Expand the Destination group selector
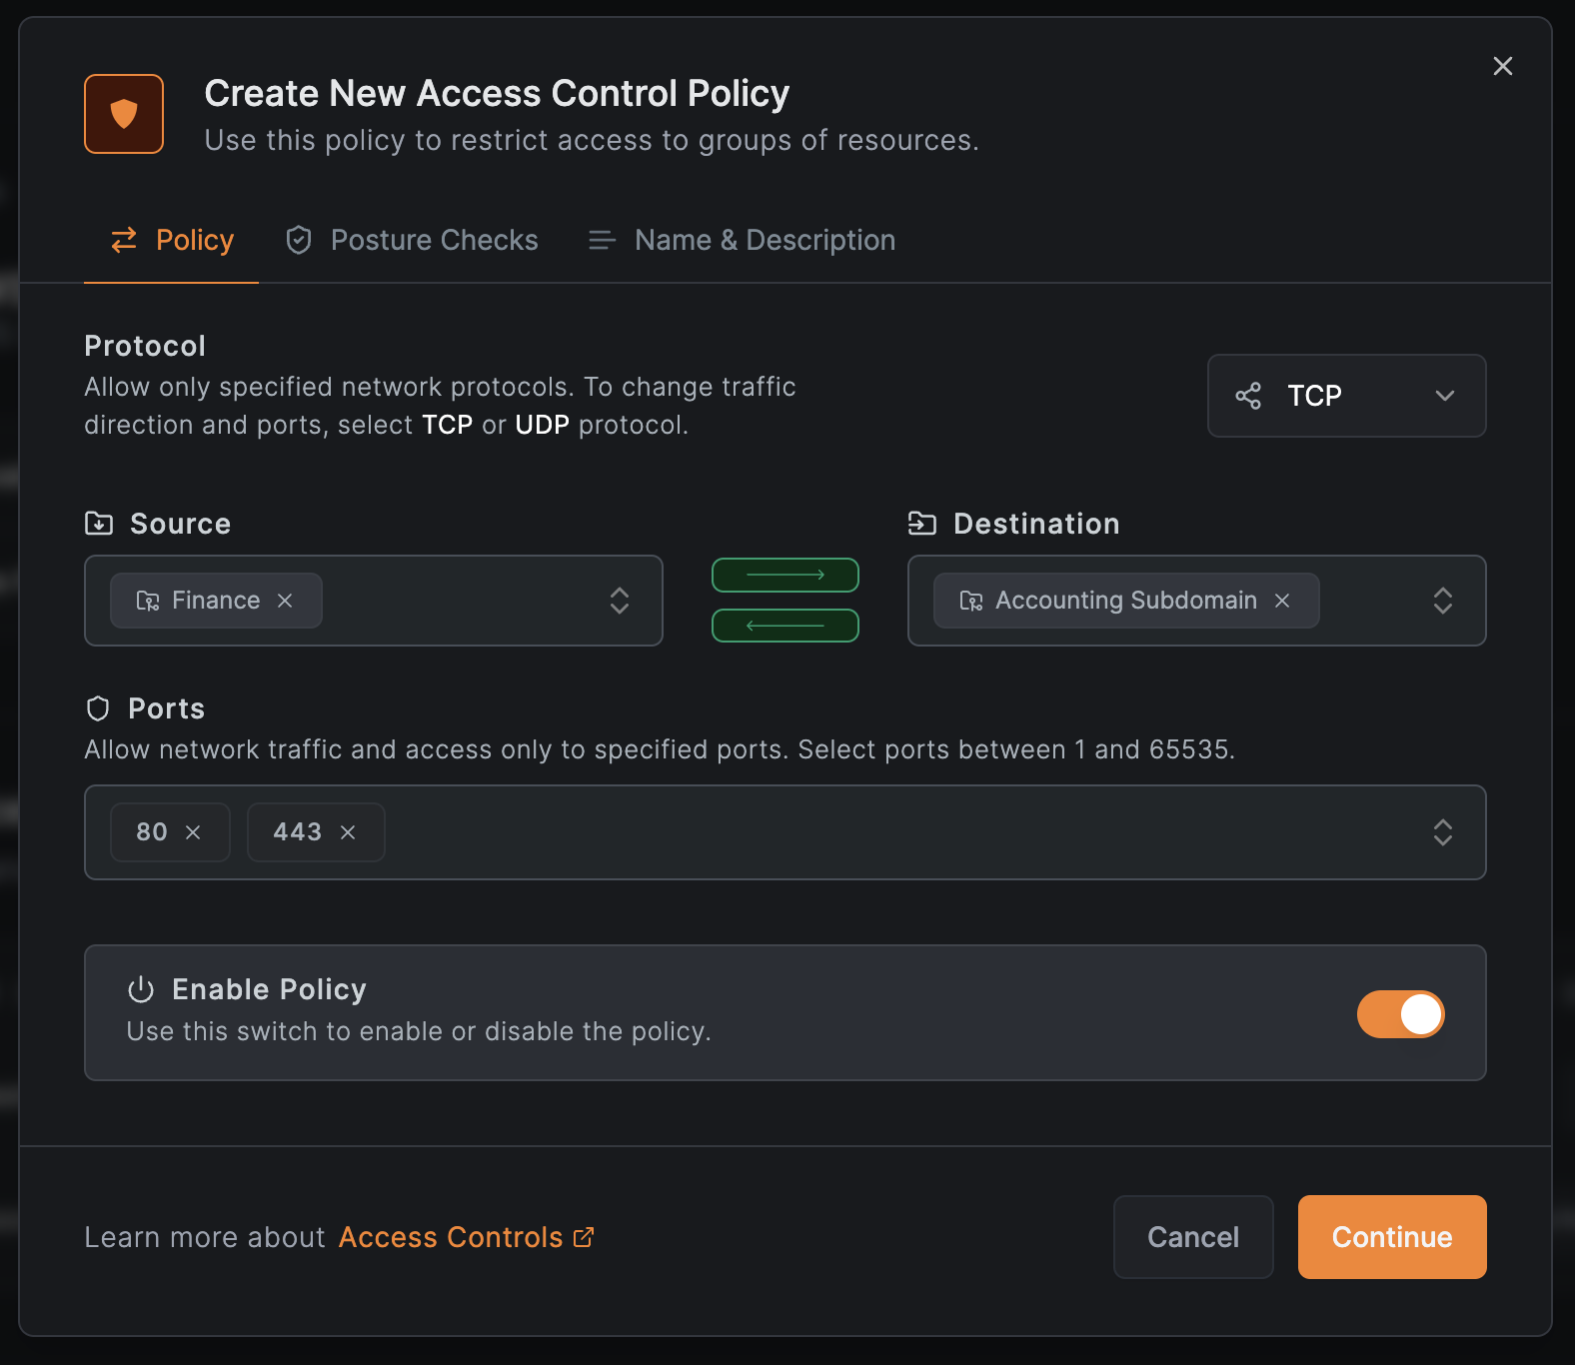The width and height of the screenshot is (1575, 1365). [1442, 600]
